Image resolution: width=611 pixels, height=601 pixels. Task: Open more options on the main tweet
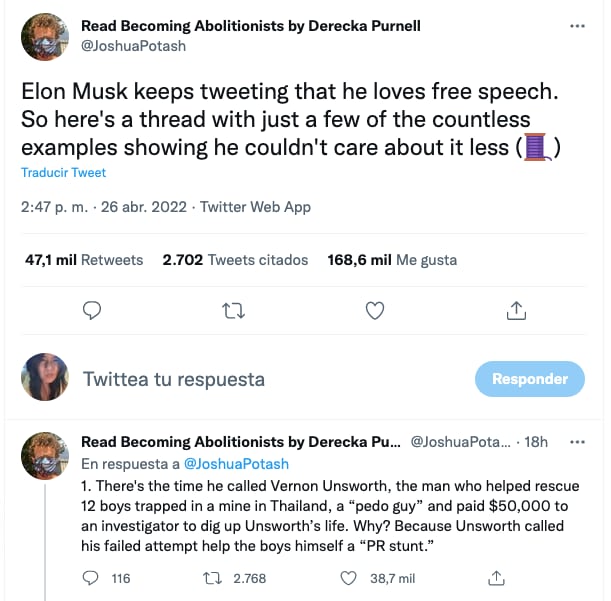577,26
